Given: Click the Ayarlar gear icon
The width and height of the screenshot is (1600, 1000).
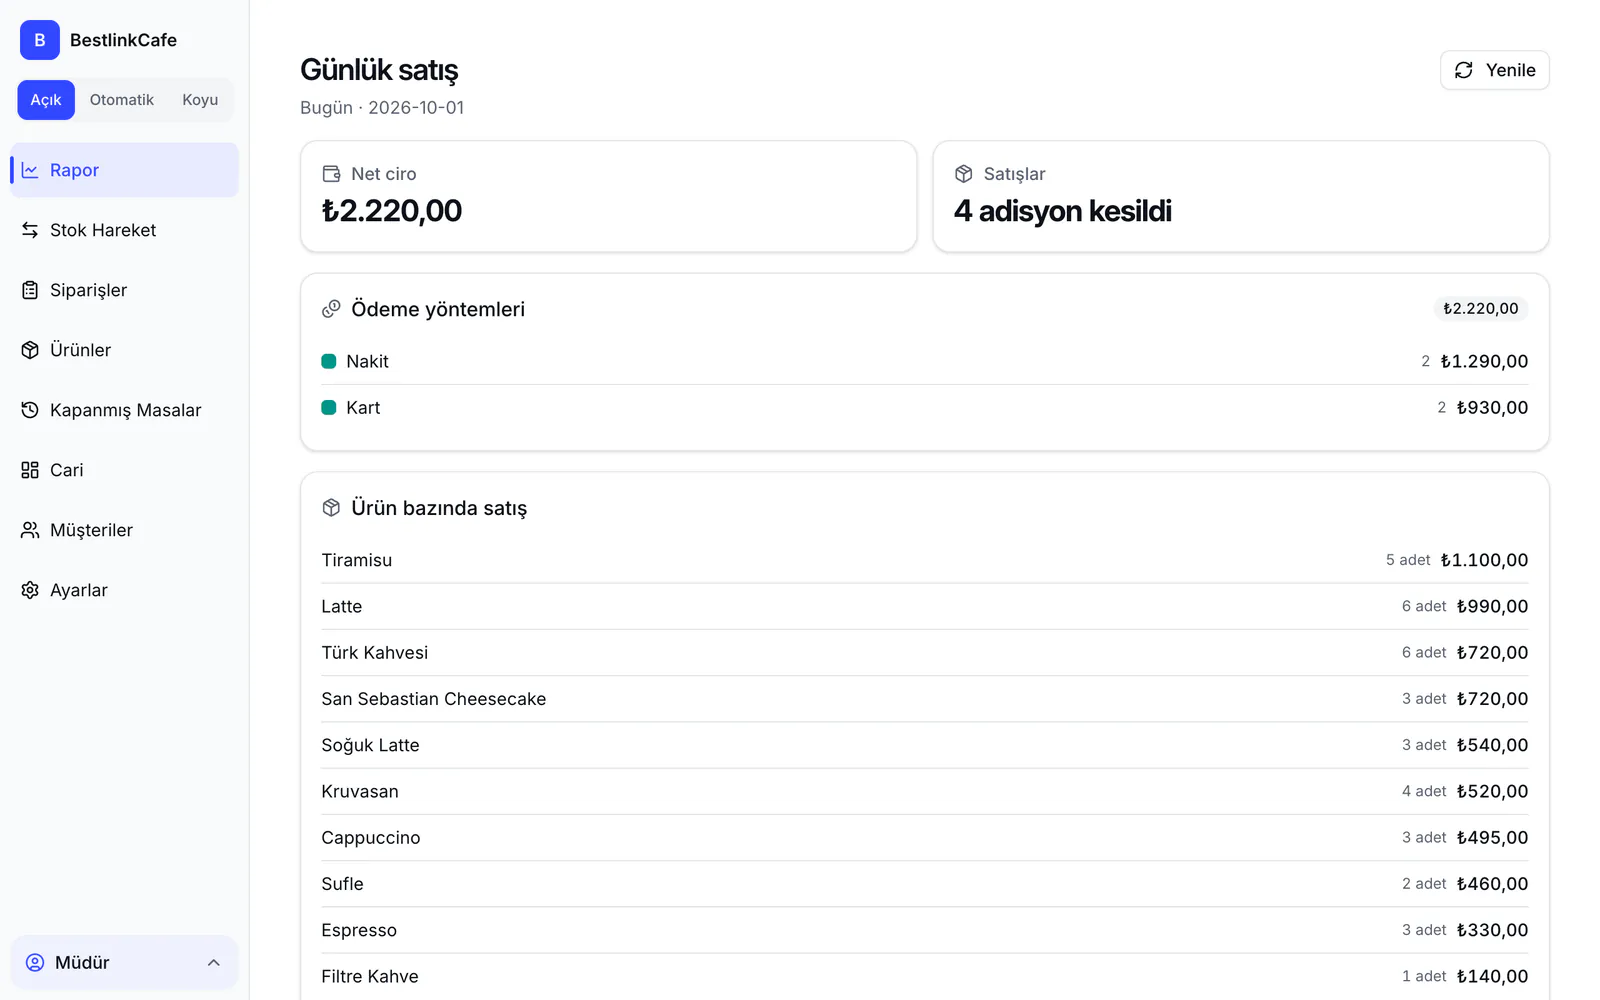Looking at the screenshot, I should 30,590.
